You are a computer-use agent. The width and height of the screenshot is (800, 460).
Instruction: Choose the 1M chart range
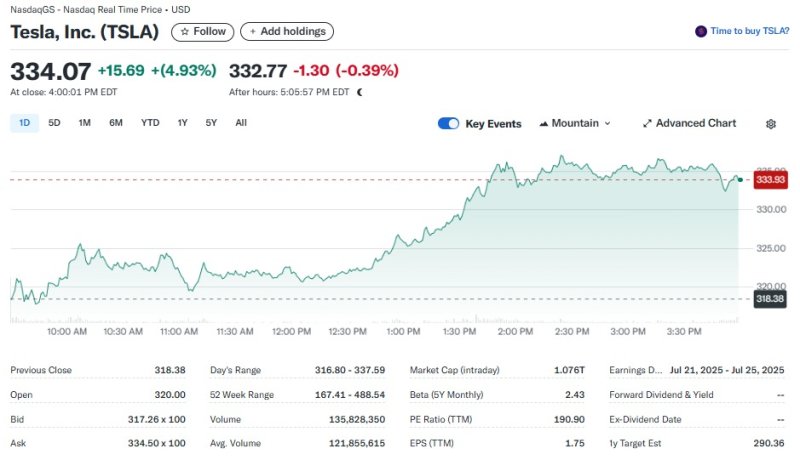(85, 123)
